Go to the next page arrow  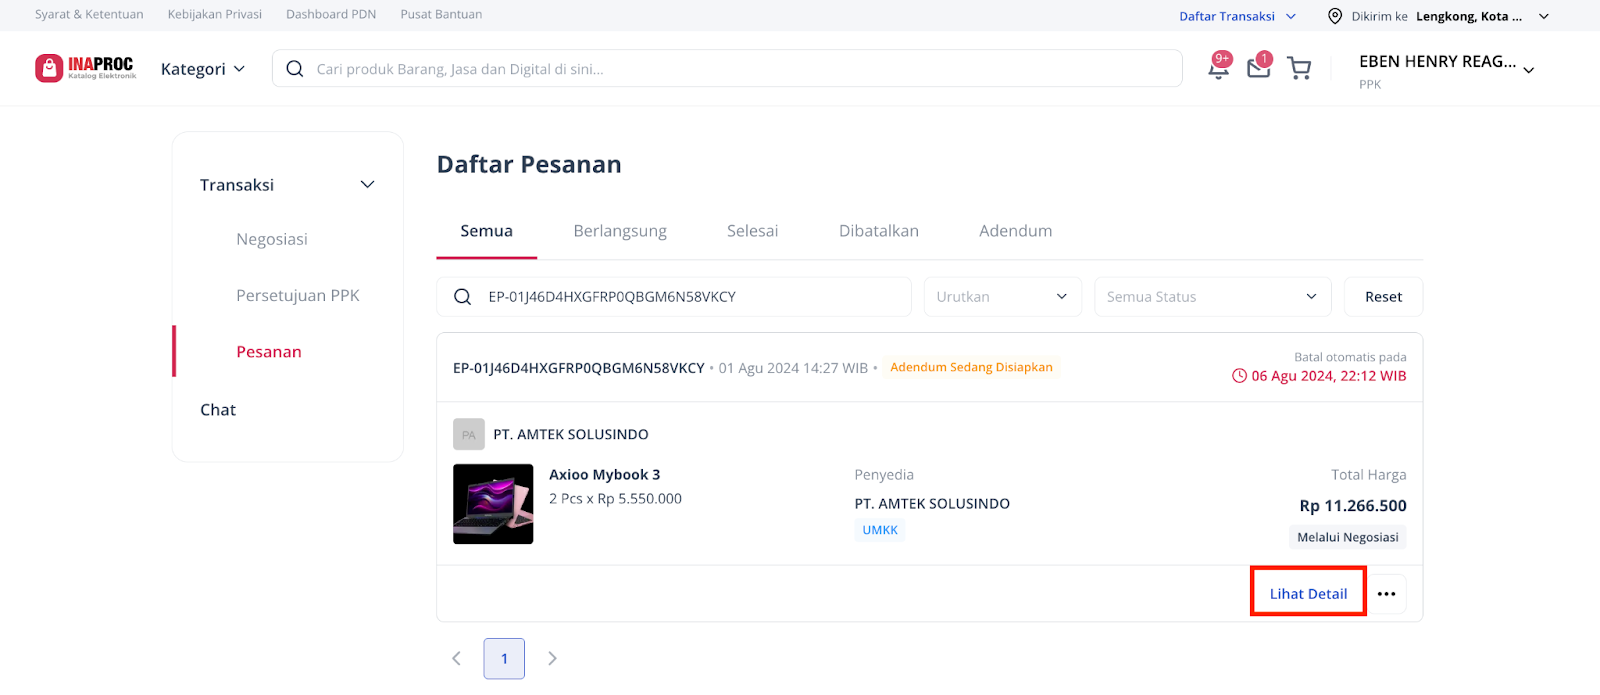pyautogui.click(x=552, y=658)
